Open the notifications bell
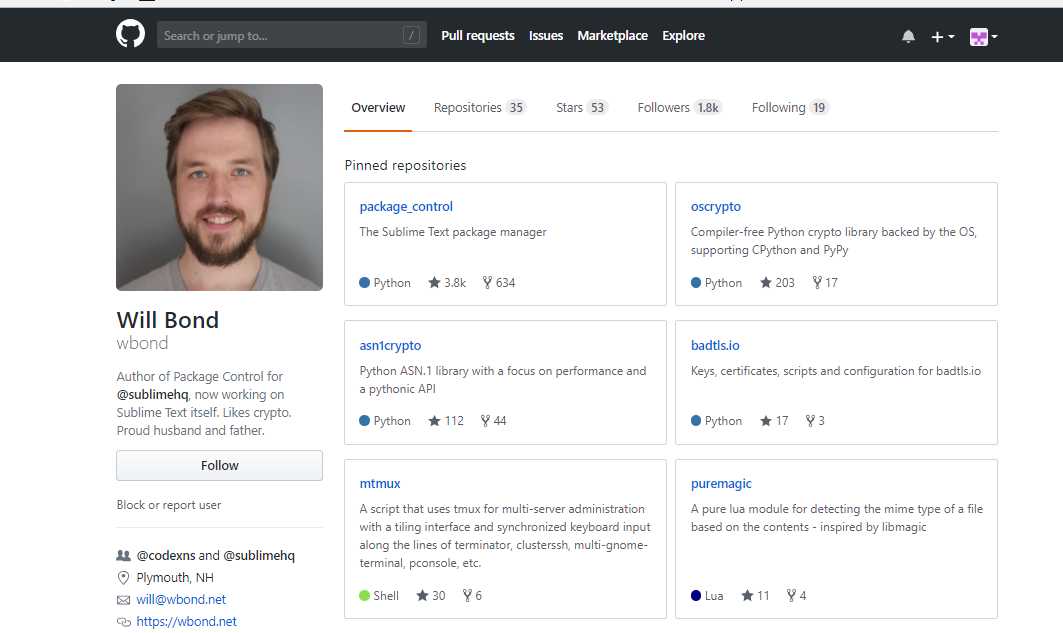This screenshot has width=1063, height=633. [x=908, y=37]
